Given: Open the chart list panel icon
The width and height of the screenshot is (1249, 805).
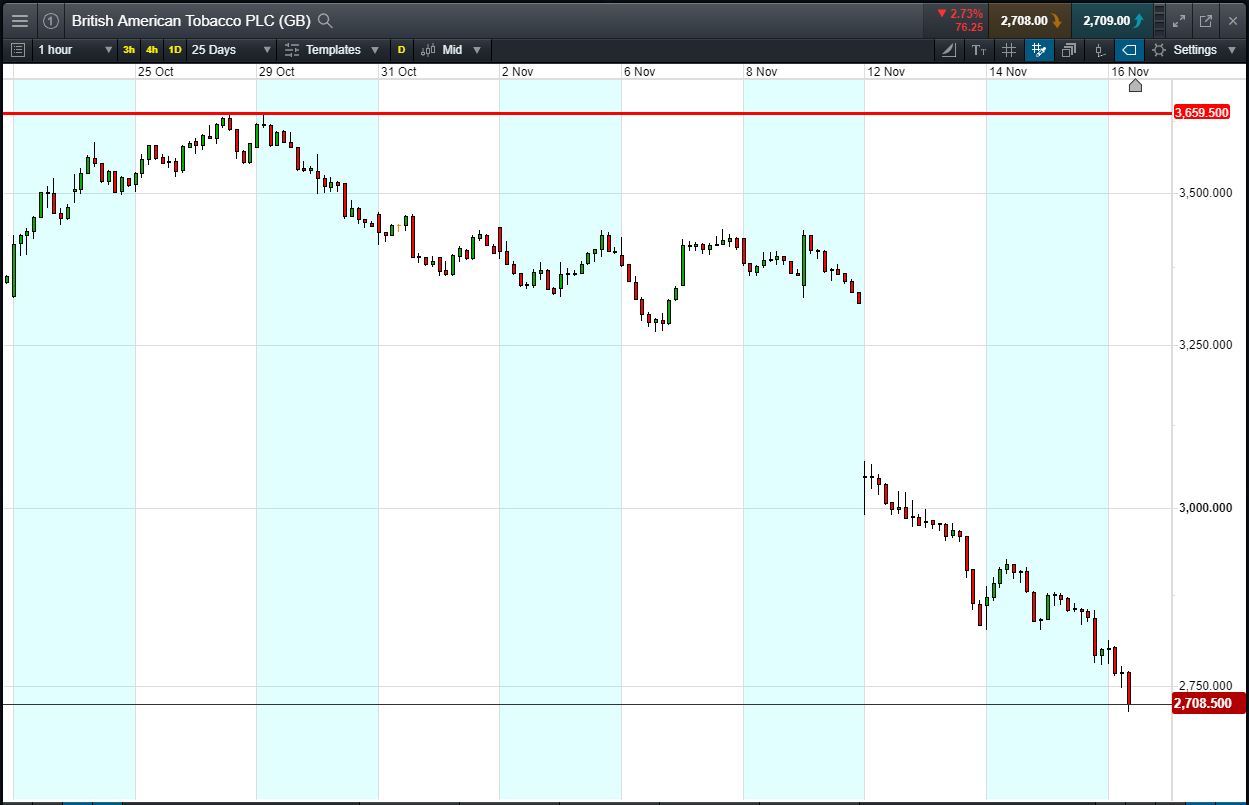Looking at the screenshot, I should coord(17,49).
